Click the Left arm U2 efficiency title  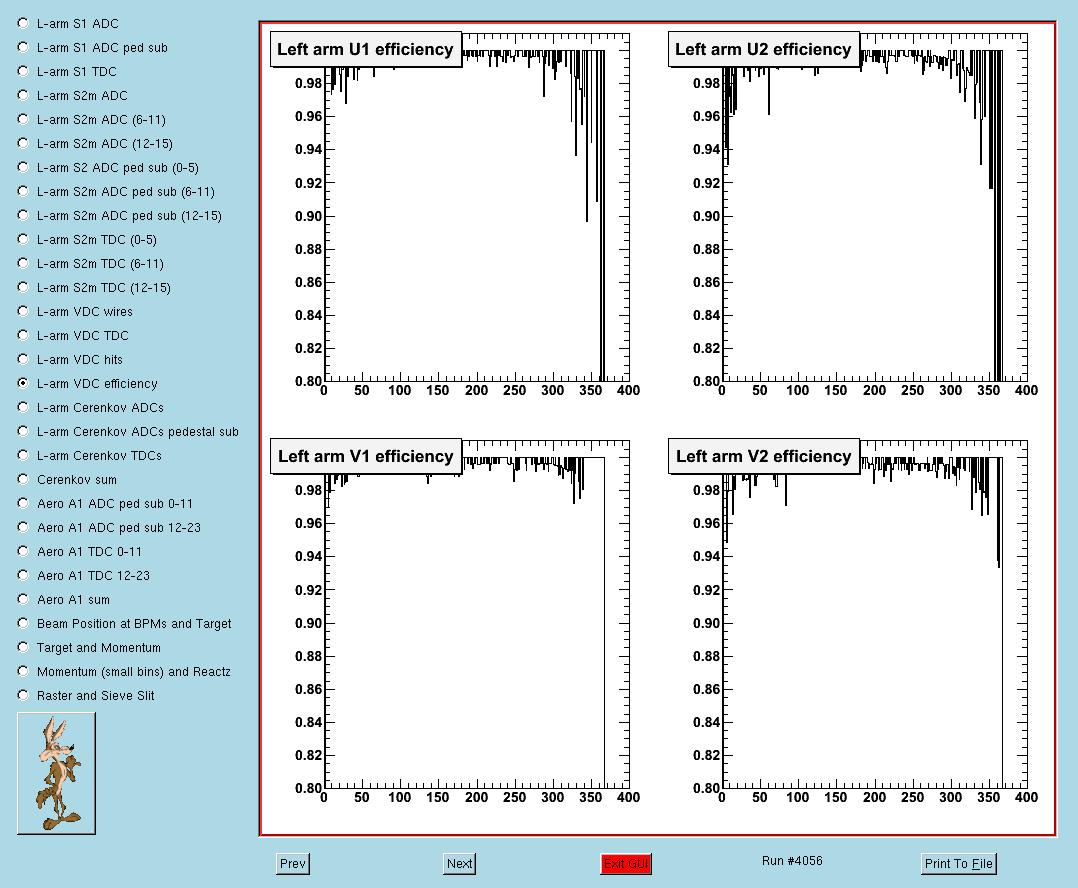click(764, 49)
